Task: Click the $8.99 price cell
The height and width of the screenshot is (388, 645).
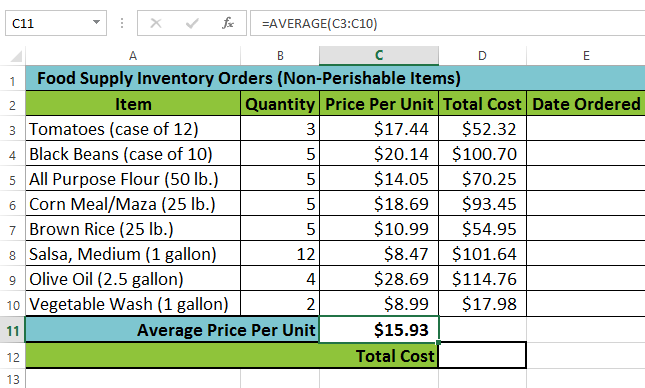Action: pos(379,304)
